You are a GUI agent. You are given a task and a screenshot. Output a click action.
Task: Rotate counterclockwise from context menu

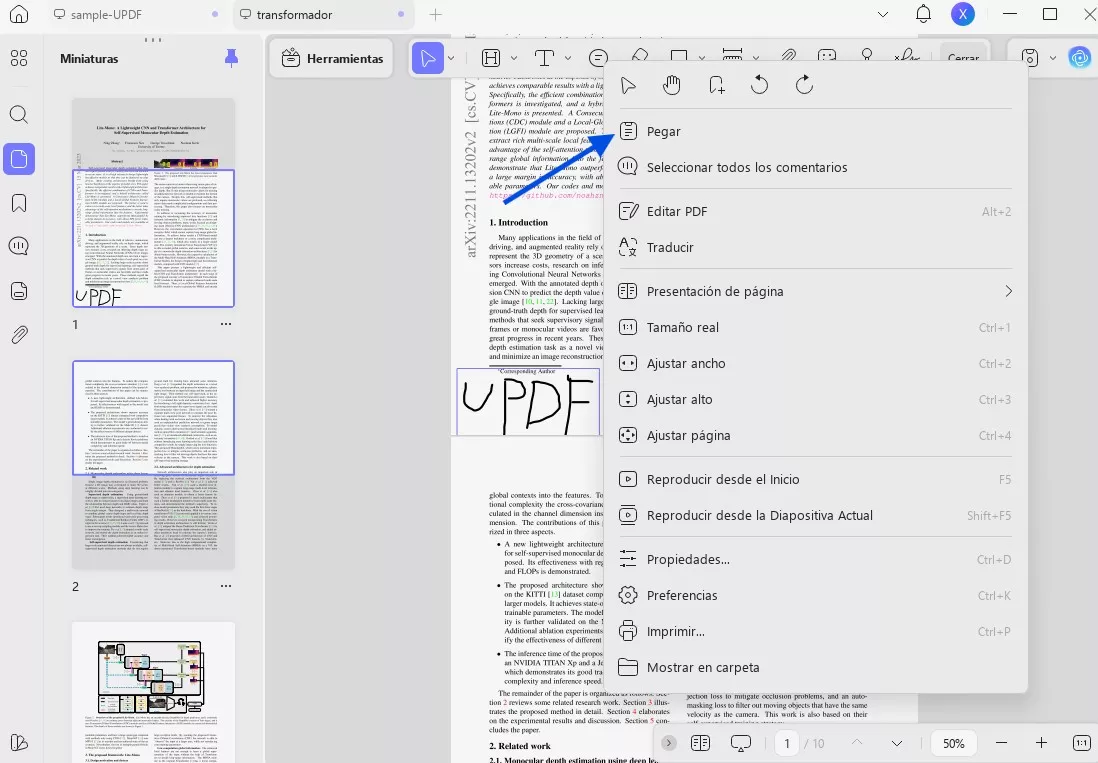[x=760, y=85]
